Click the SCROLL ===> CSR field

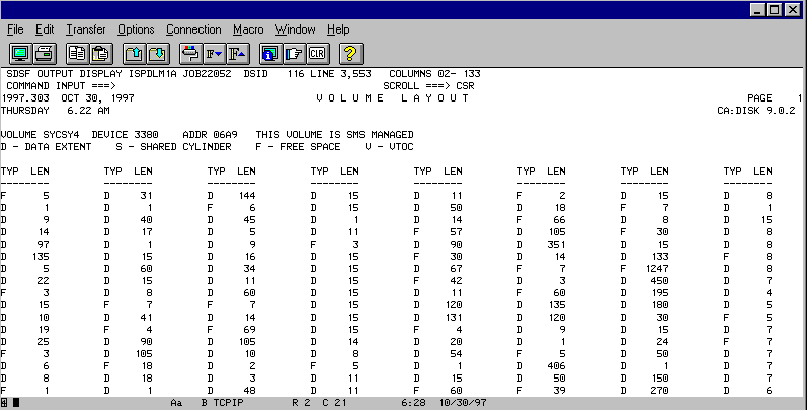point(429,85)
